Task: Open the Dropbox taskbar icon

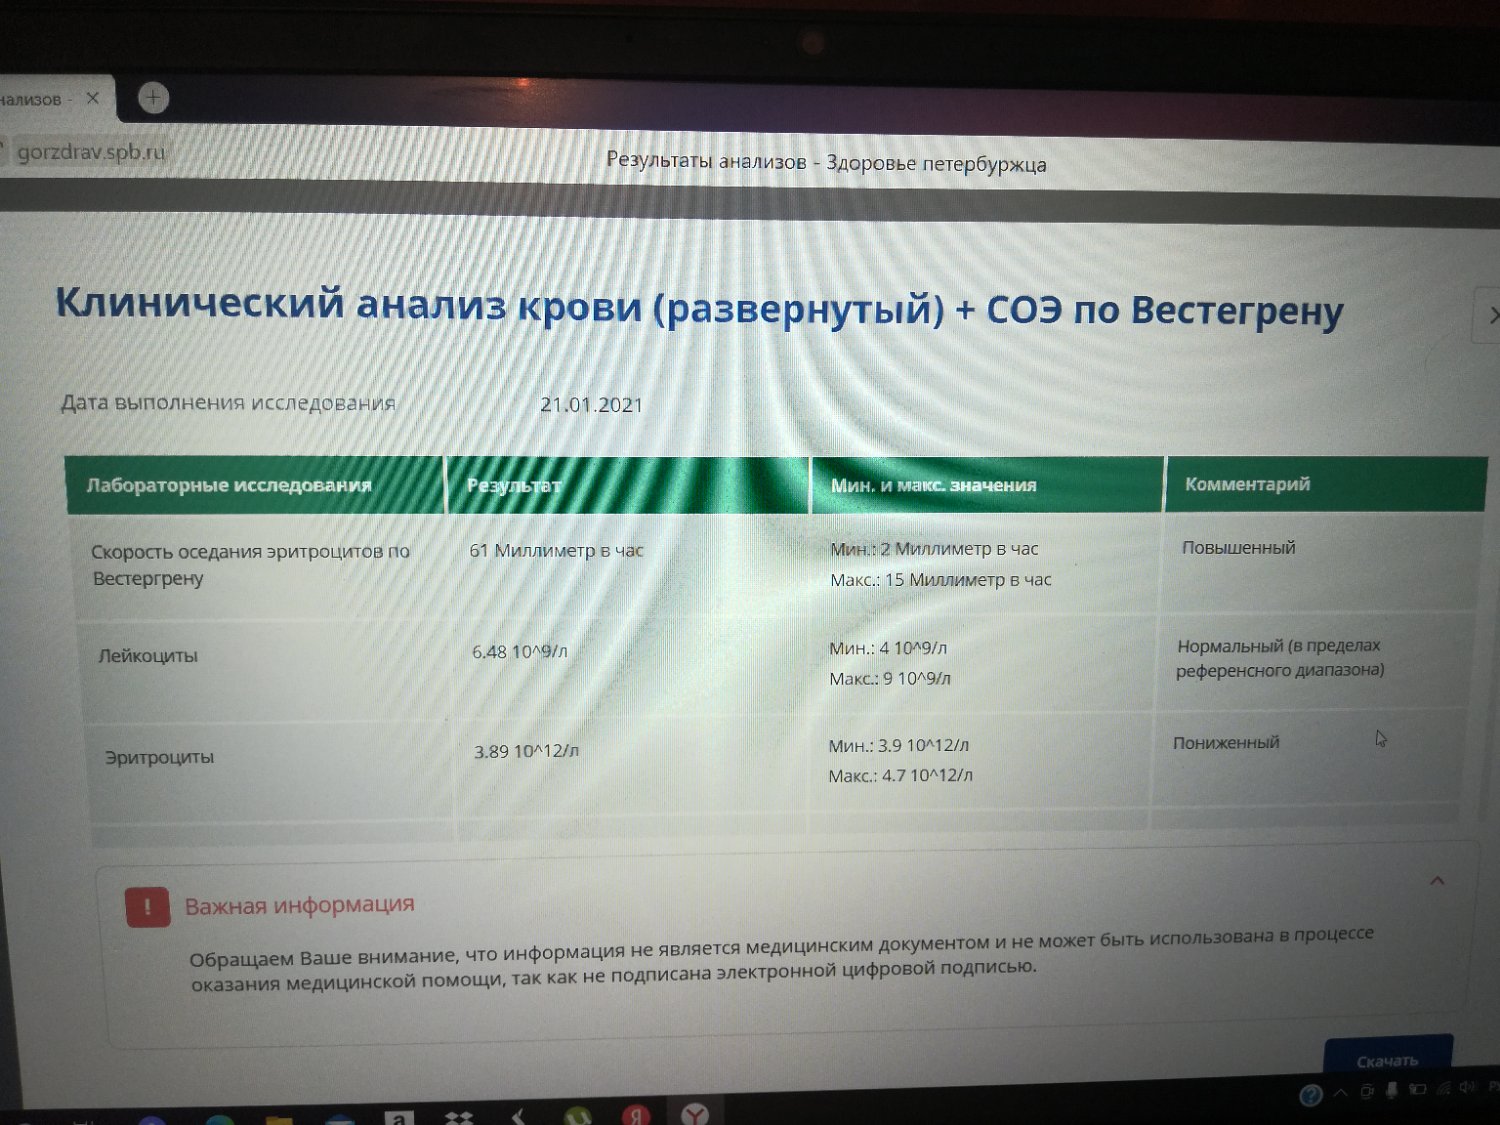Action: coord(459,1116)
